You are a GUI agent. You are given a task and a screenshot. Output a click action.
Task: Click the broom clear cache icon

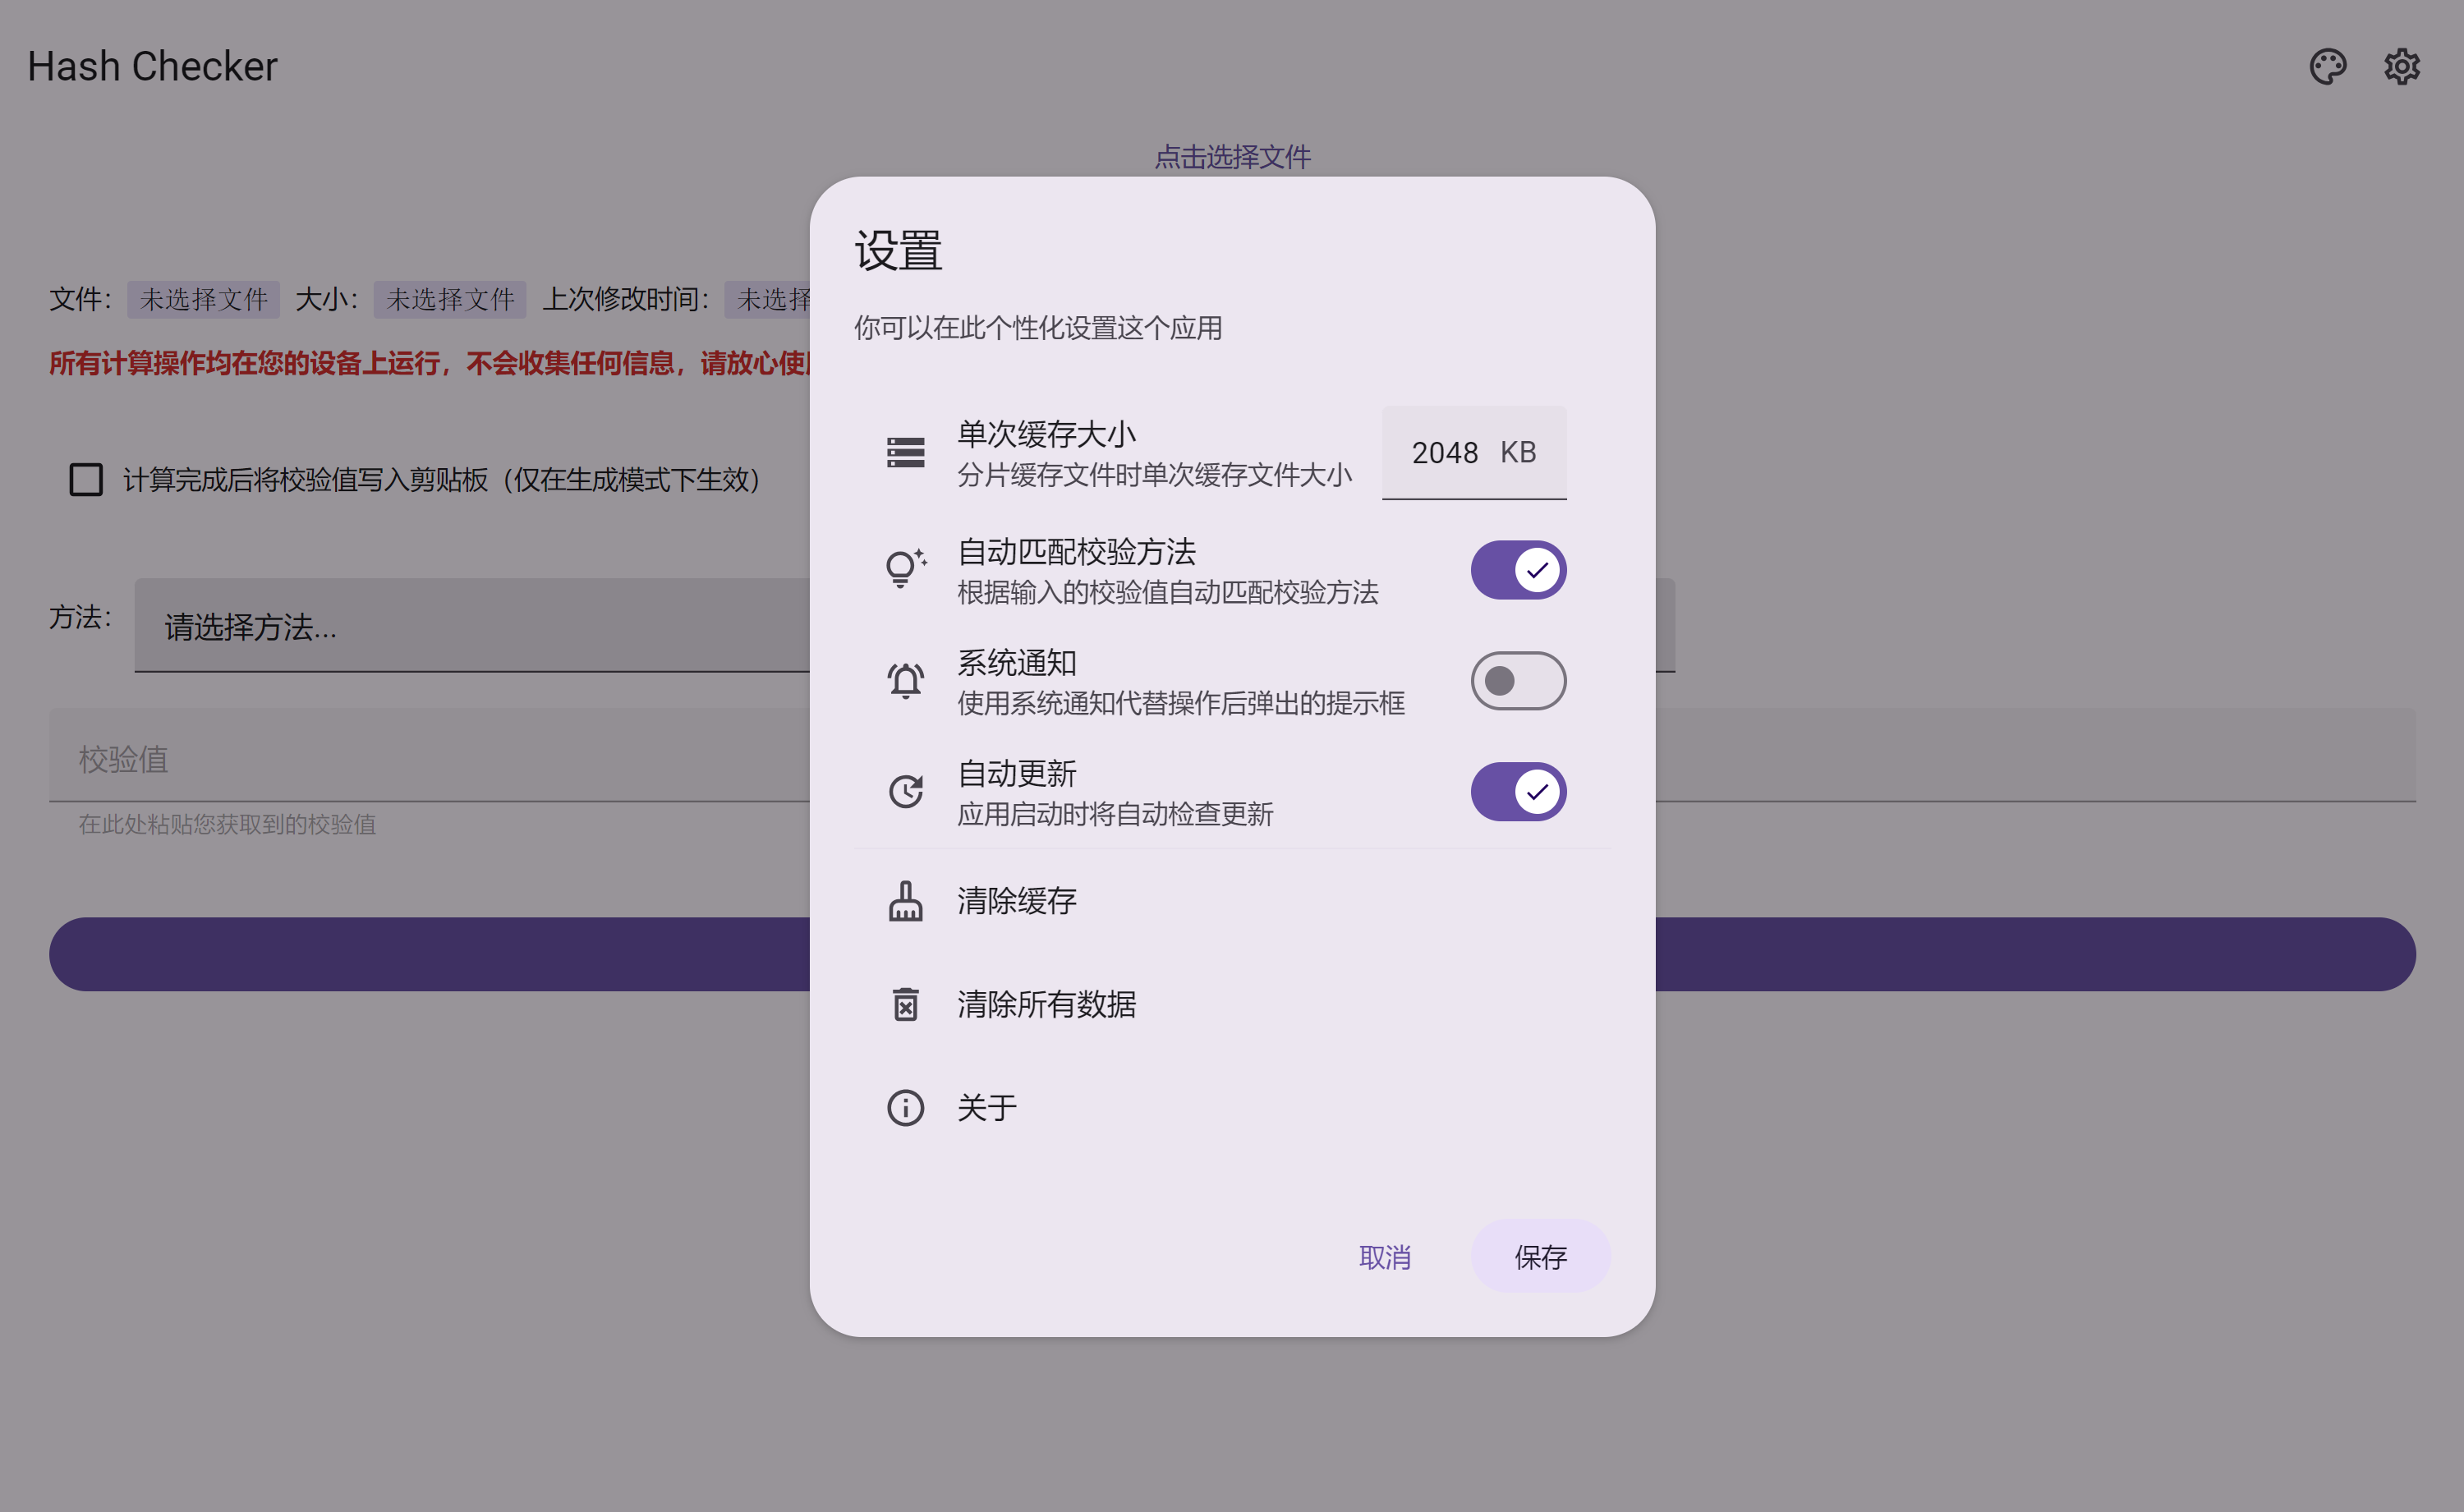pyautogui.click(x=905, y=901)
